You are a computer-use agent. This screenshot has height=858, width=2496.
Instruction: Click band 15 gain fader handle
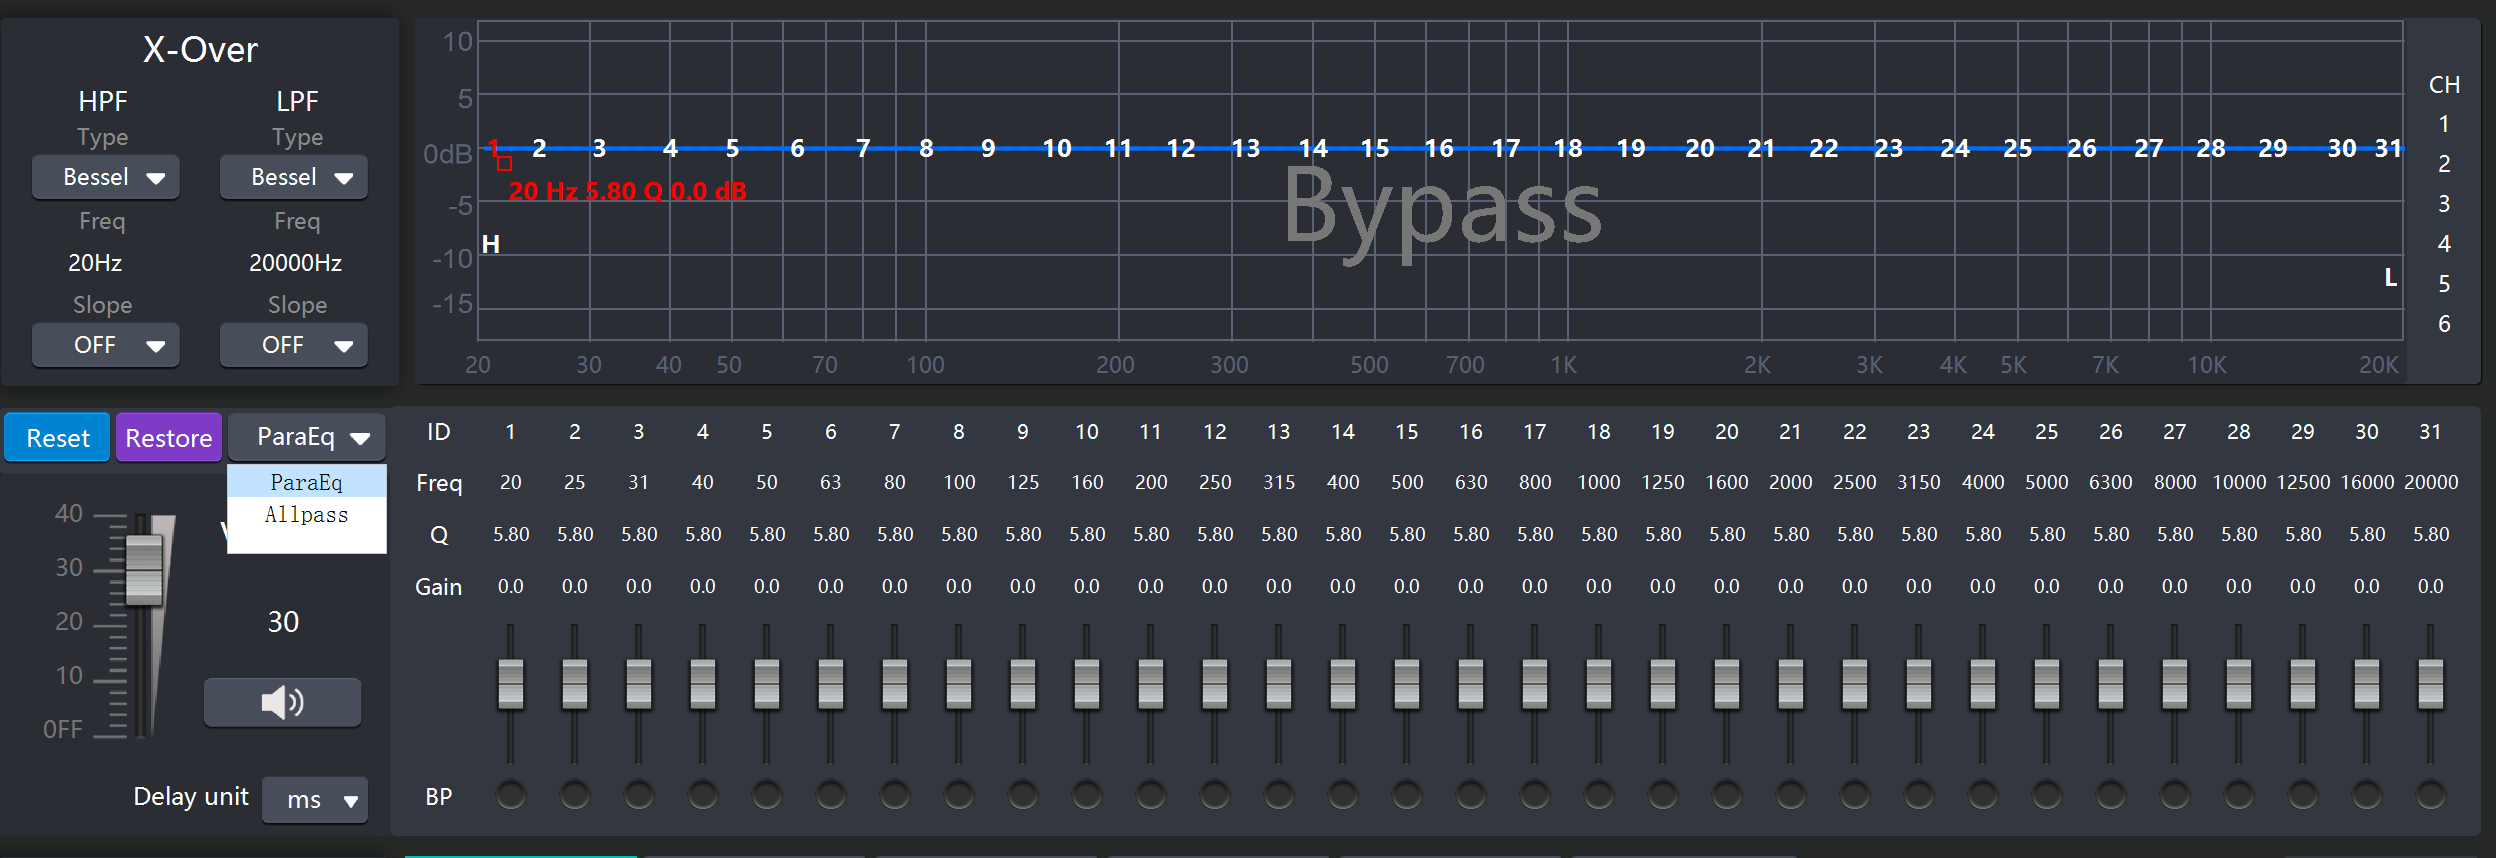[1406, 685]
